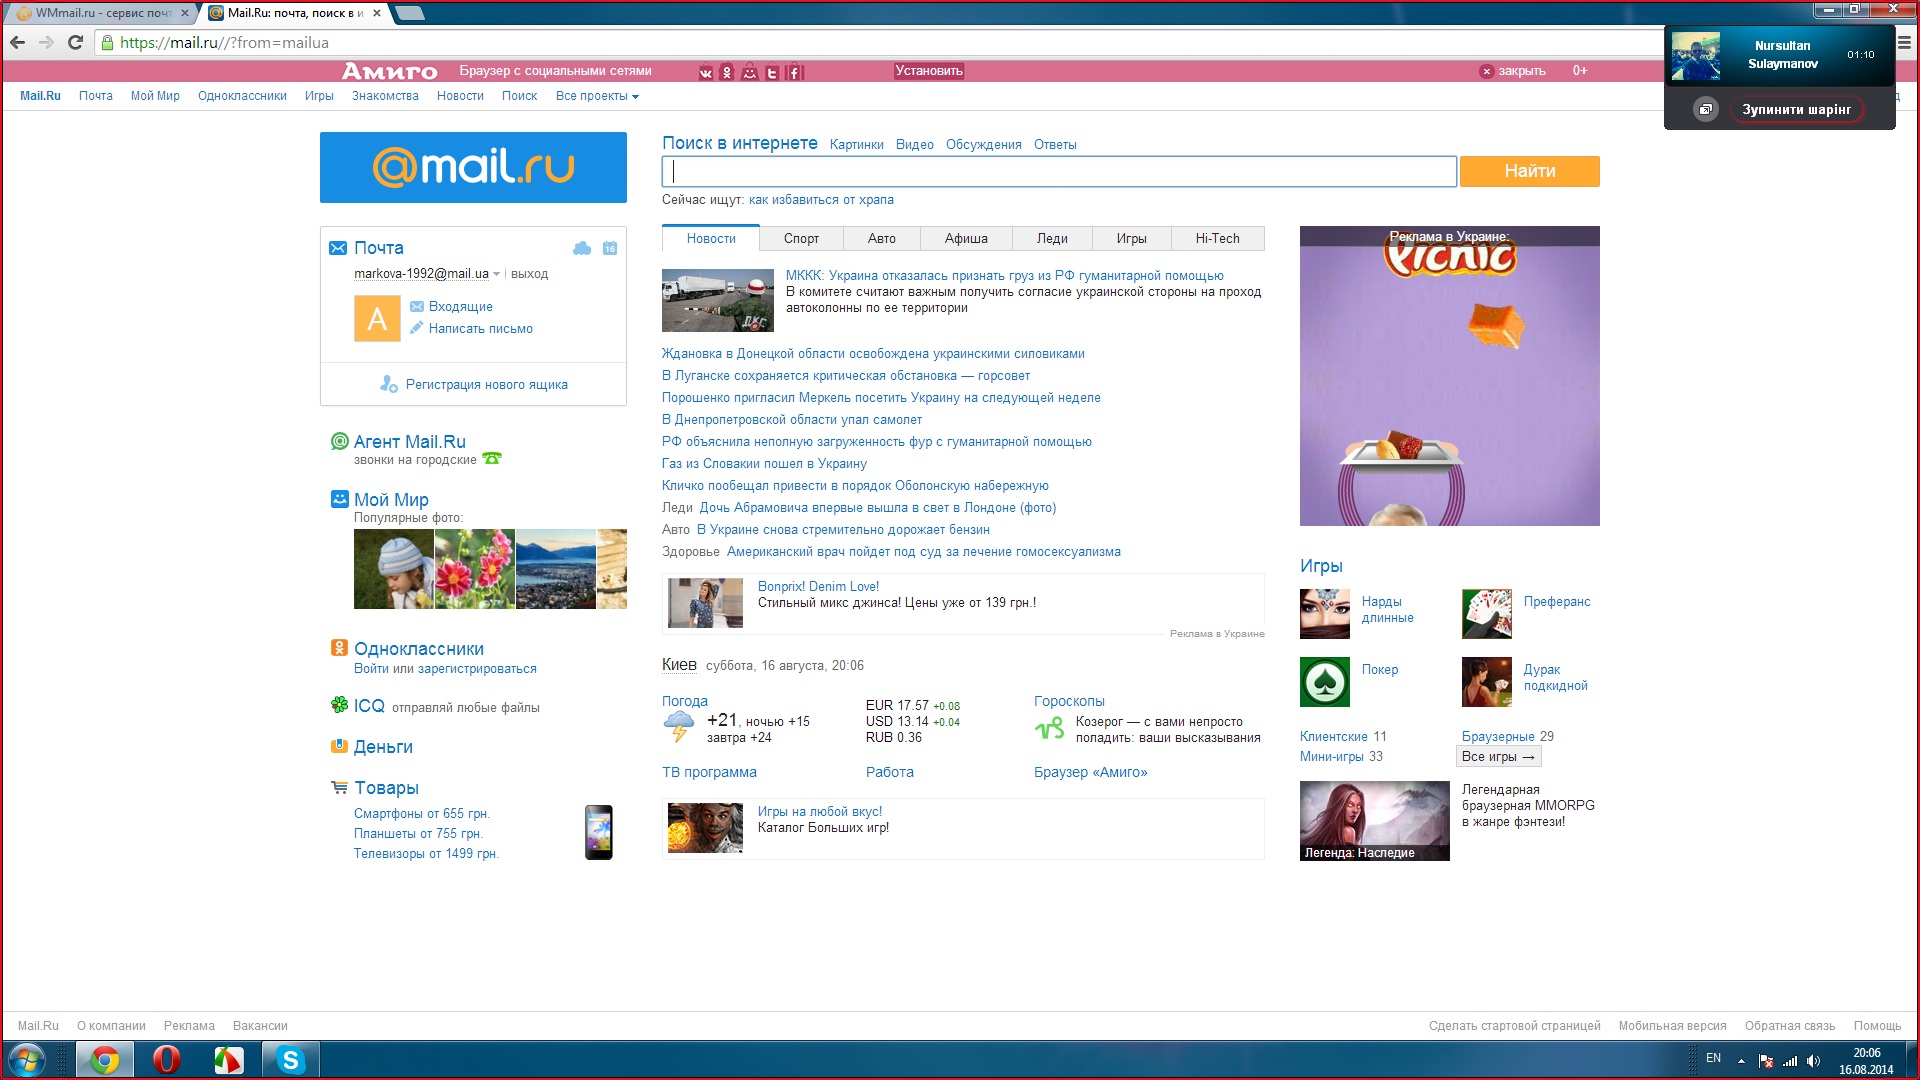
Task: Expand the Все проекты dropdown
Action: click(x=597, y=96)
